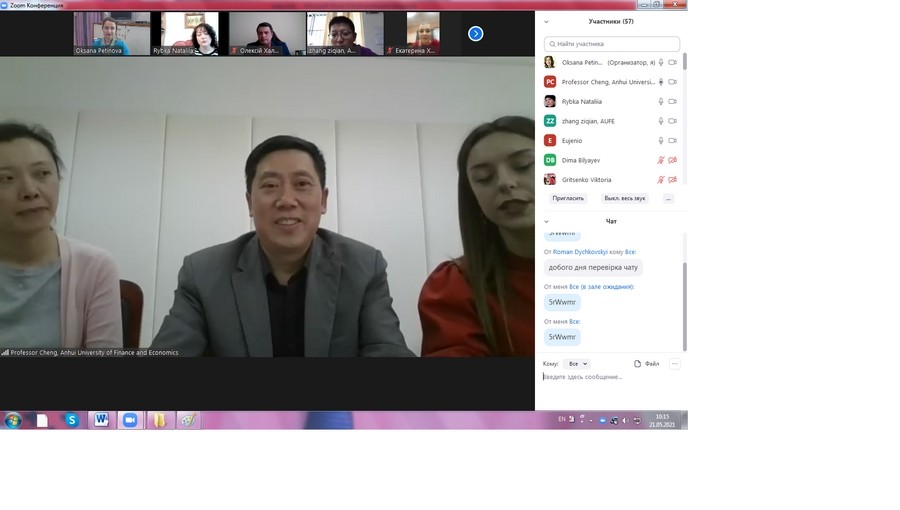Click the E avatar of Eujenio
This screenshot has width=900, height=510.
click(x=550, y=141)
